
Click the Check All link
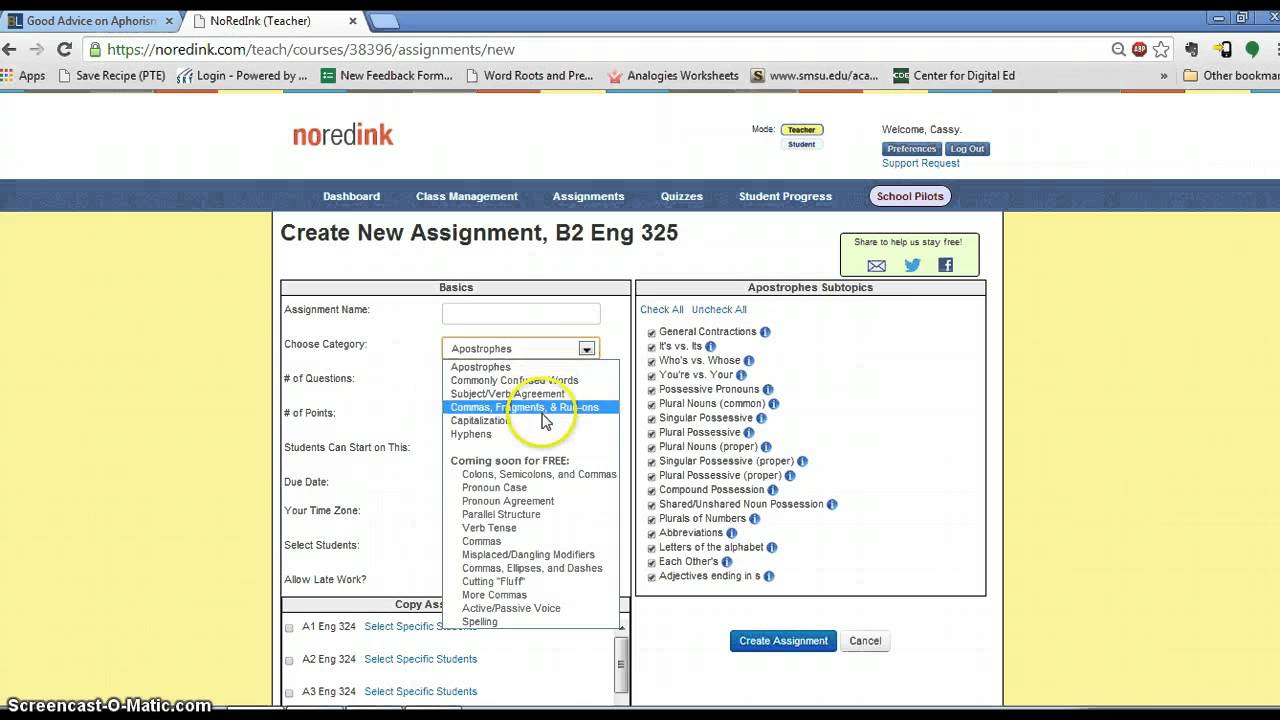tap(662, 310)
